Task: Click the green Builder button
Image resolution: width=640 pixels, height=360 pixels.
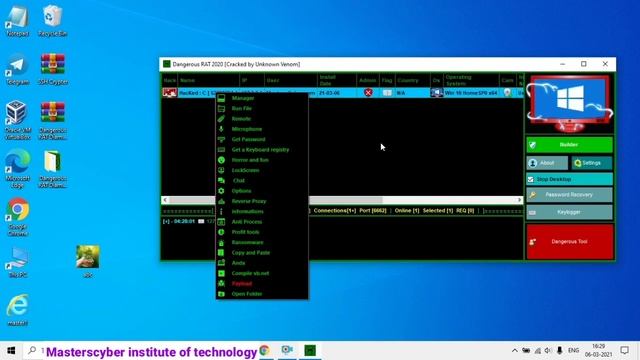Action: coord(569,145)
